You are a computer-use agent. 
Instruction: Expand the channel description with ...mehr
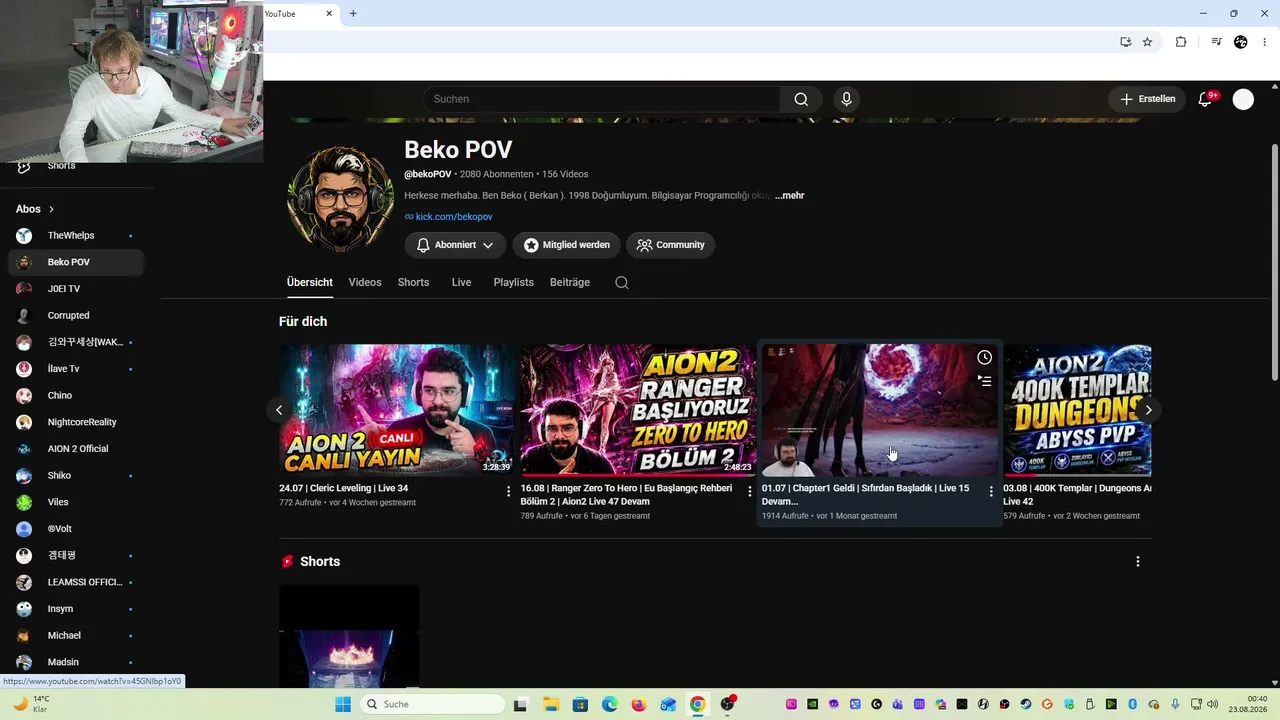click(x=790, y=196)
